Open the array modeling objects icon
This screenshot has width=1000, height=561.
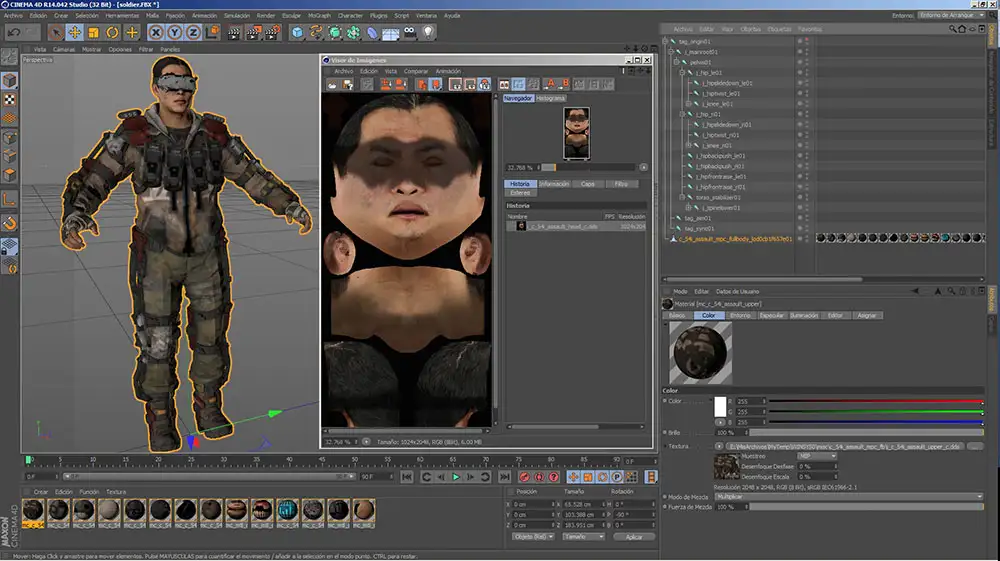tap(353, 32)
